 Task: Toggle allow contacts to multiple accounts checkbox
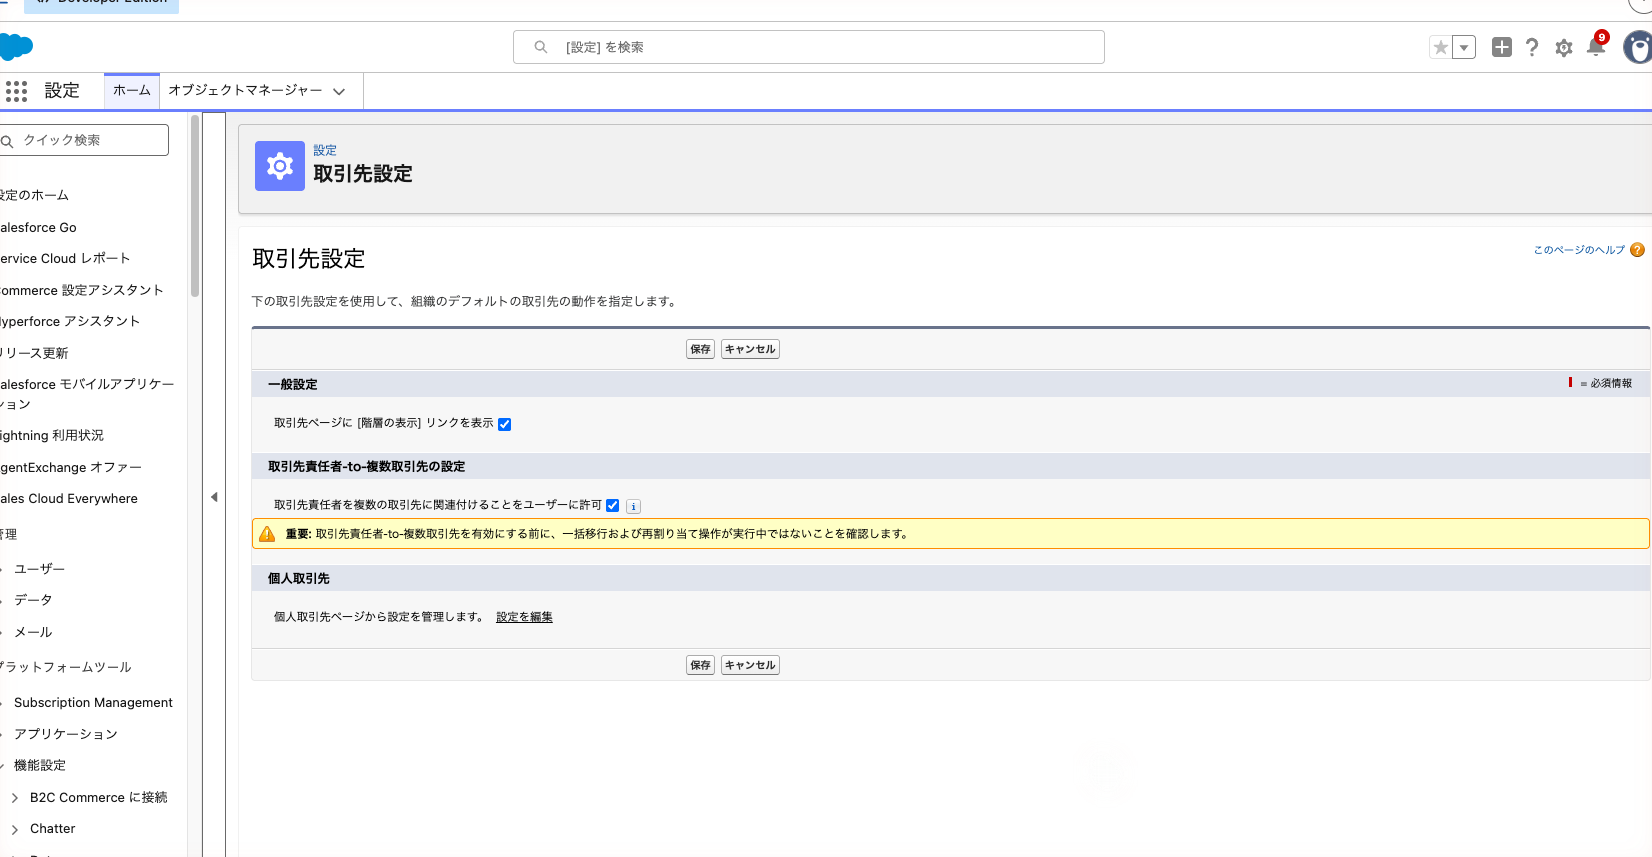click(613, 506)
